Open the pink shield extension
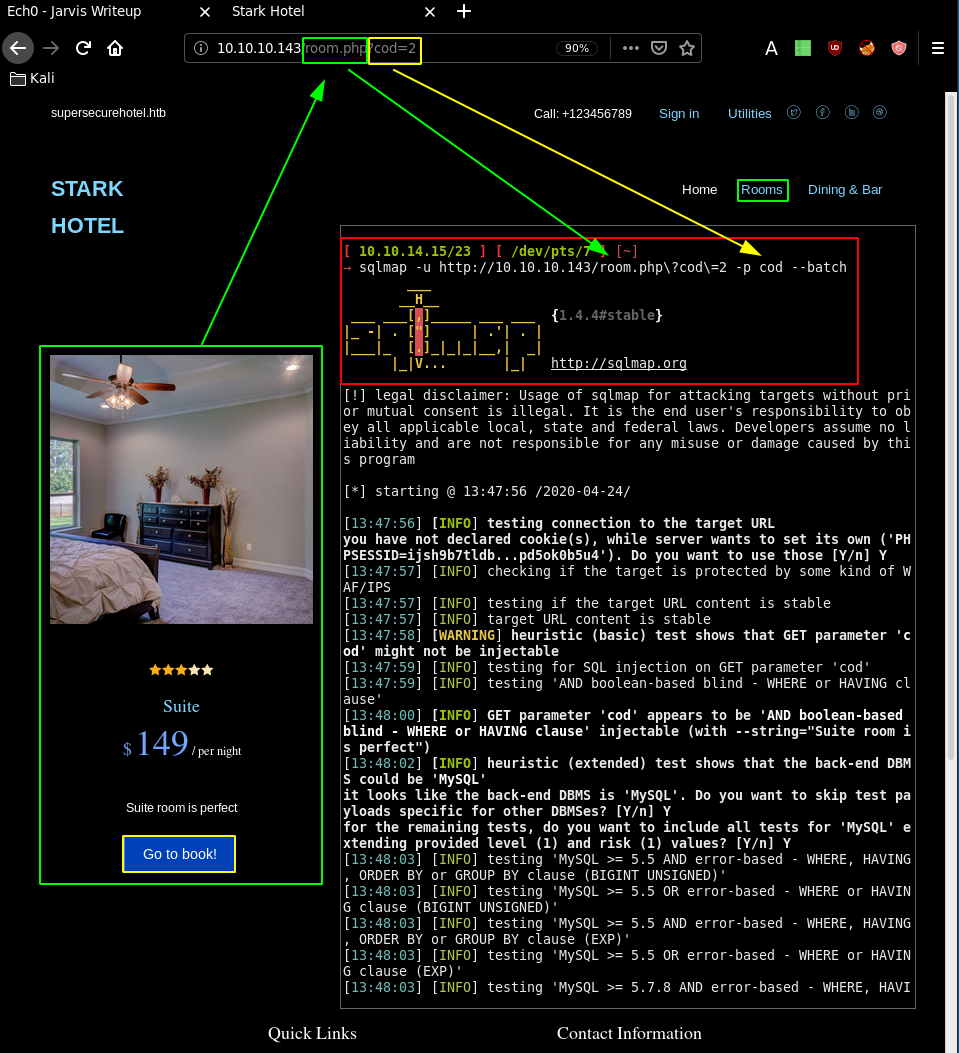 tap(899, 48)
